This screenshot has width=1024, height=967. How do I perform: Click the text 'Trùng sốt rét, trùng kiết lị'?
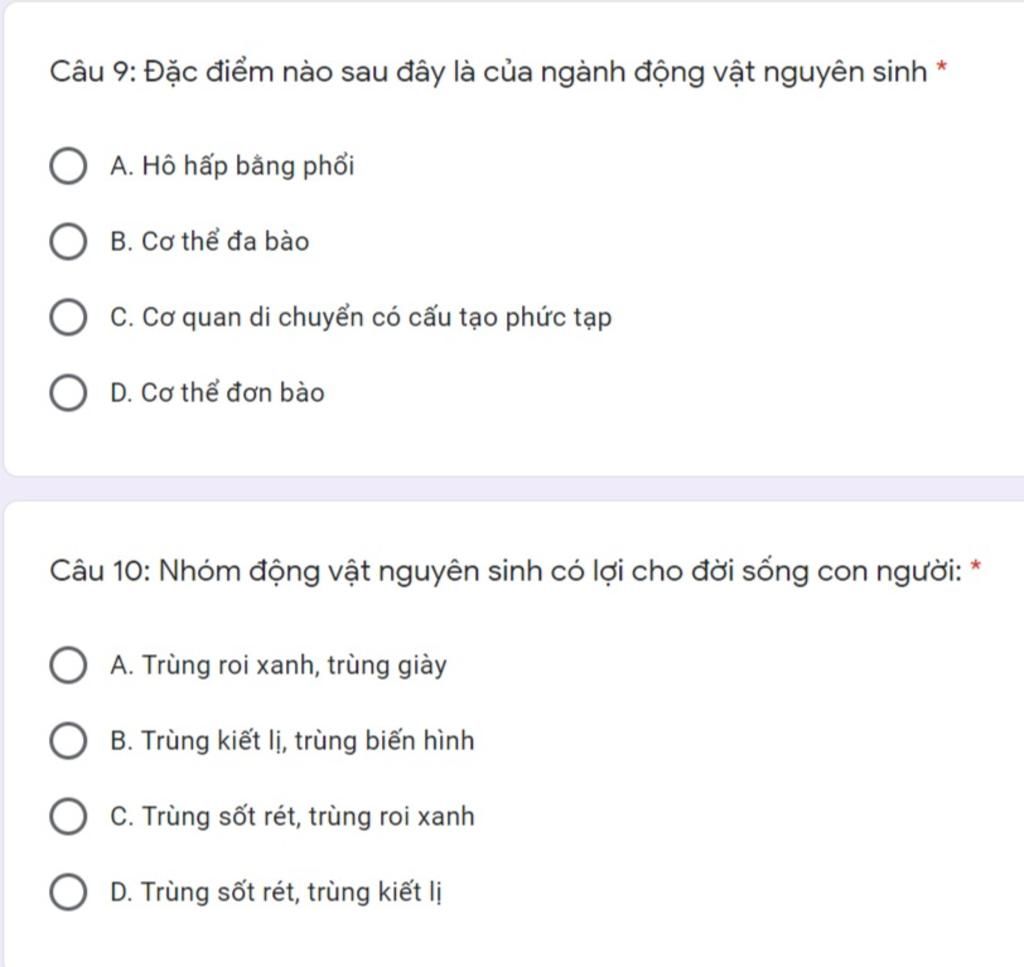tap(292, 893)
